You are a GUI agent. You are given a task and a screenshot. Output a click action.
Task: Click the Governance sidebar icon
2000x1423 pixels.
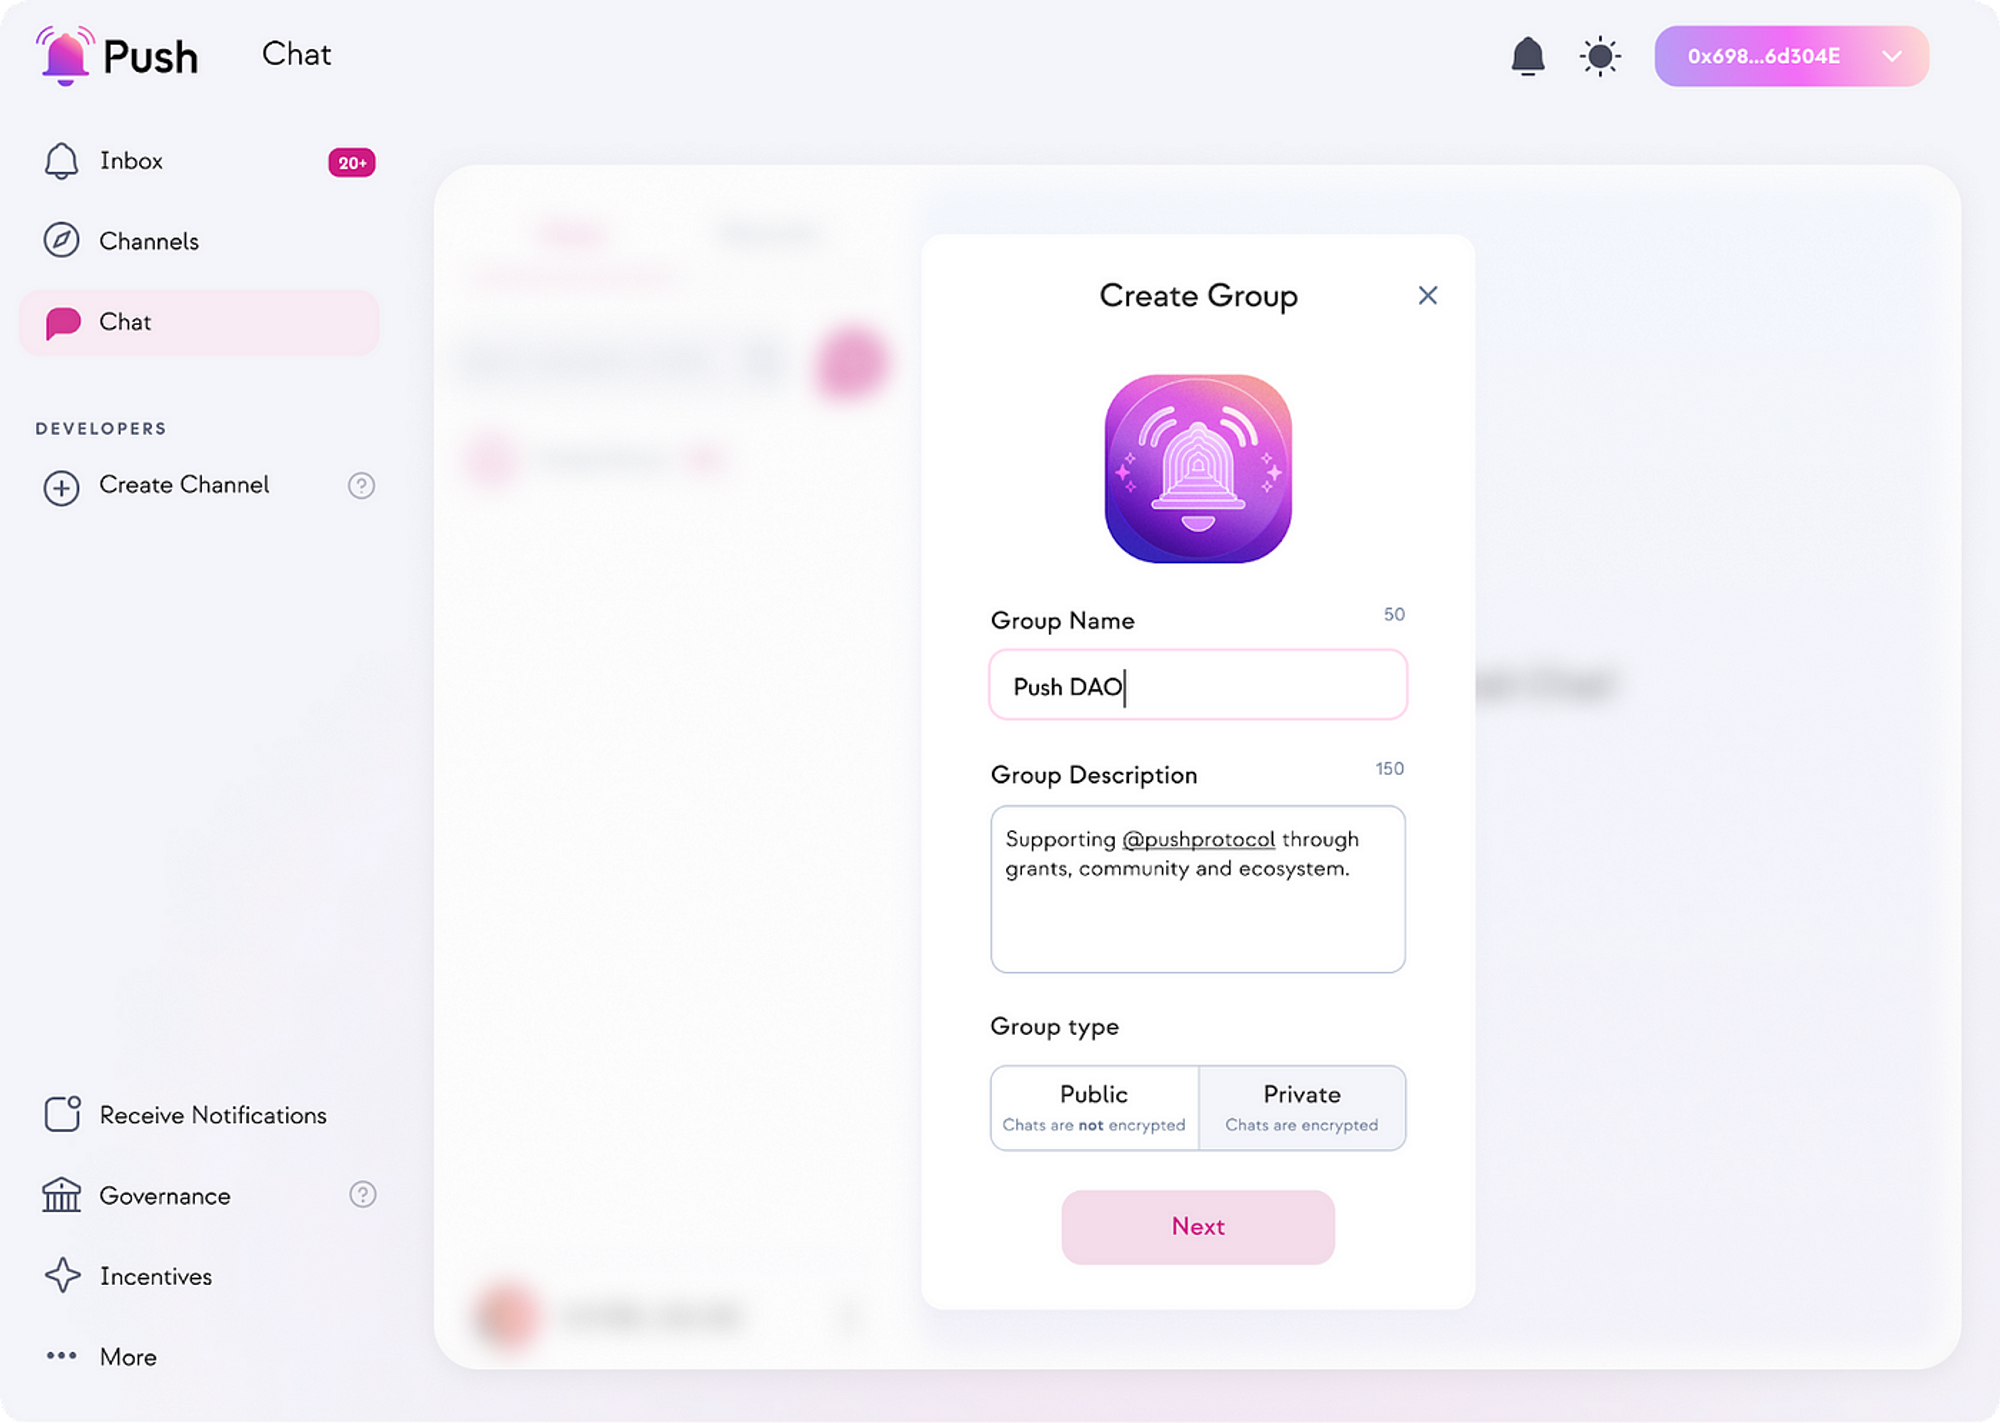(62, 1194)
